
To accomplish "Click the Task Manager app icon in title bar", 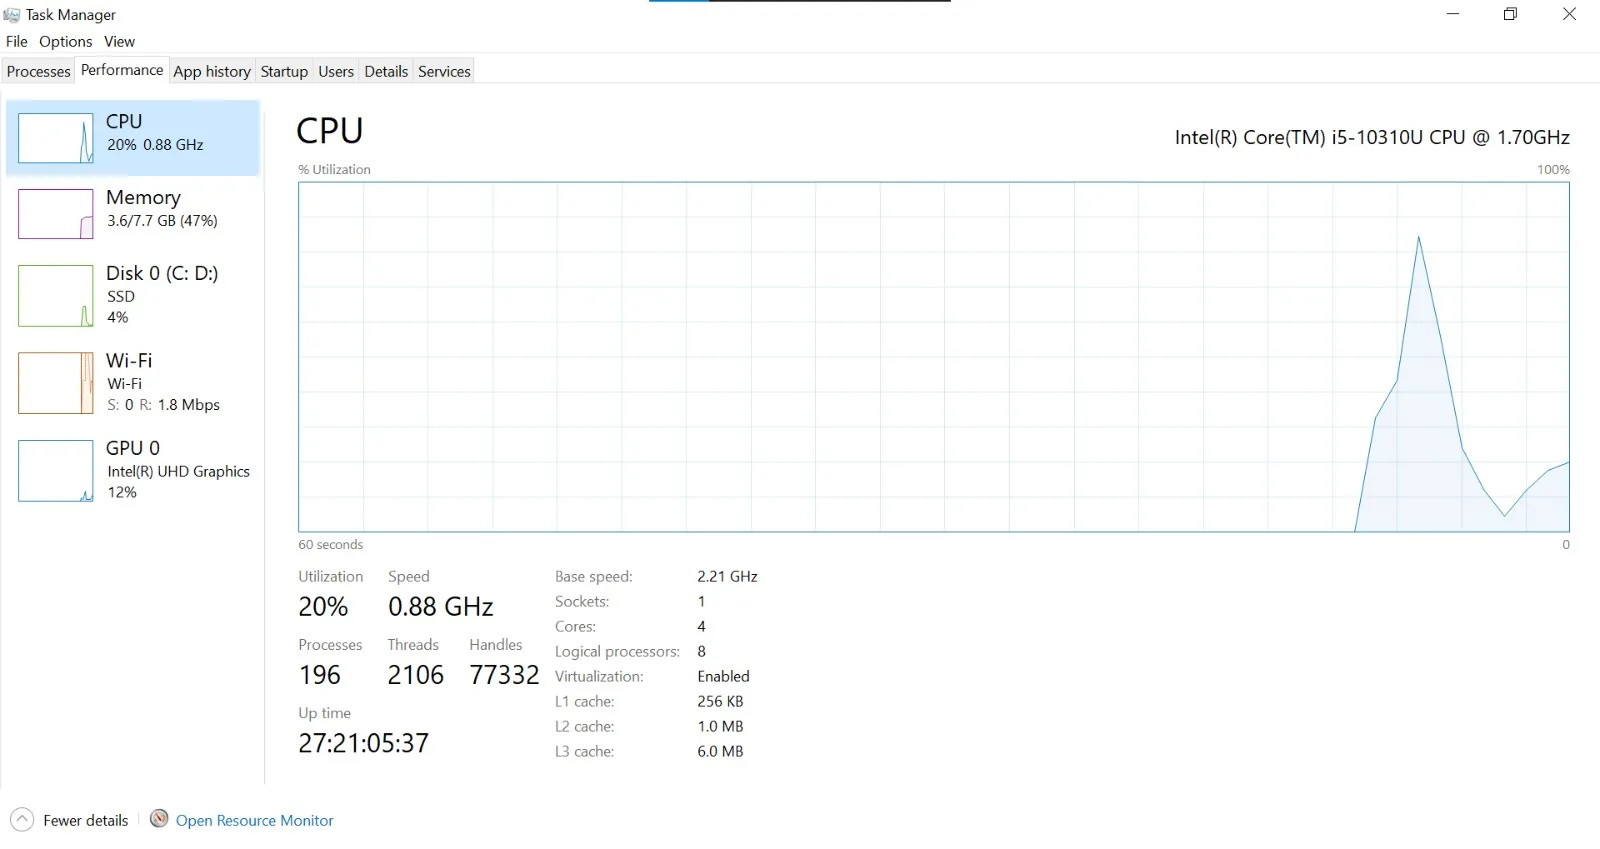I will pyautogui.click(x=12, y=14).
